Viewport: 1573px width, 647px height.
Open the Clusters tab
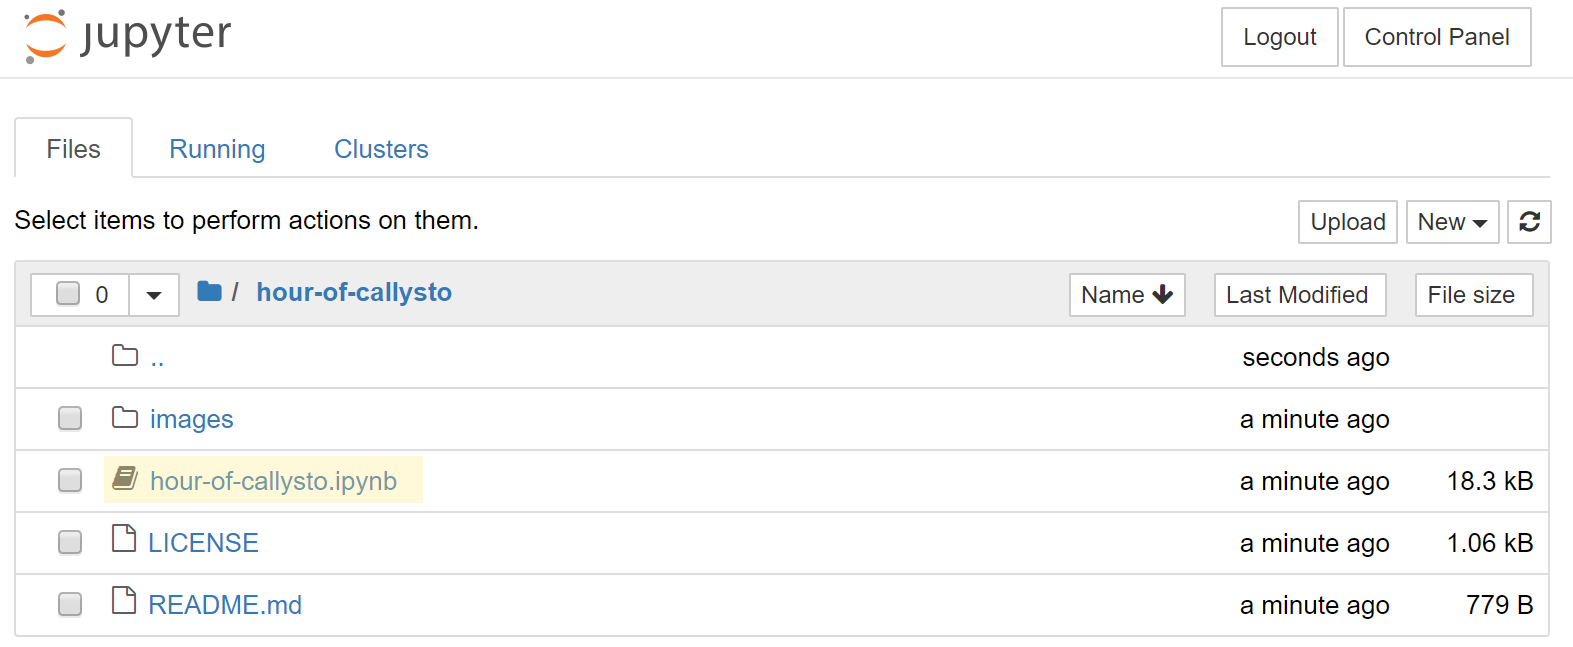point(381,149)
